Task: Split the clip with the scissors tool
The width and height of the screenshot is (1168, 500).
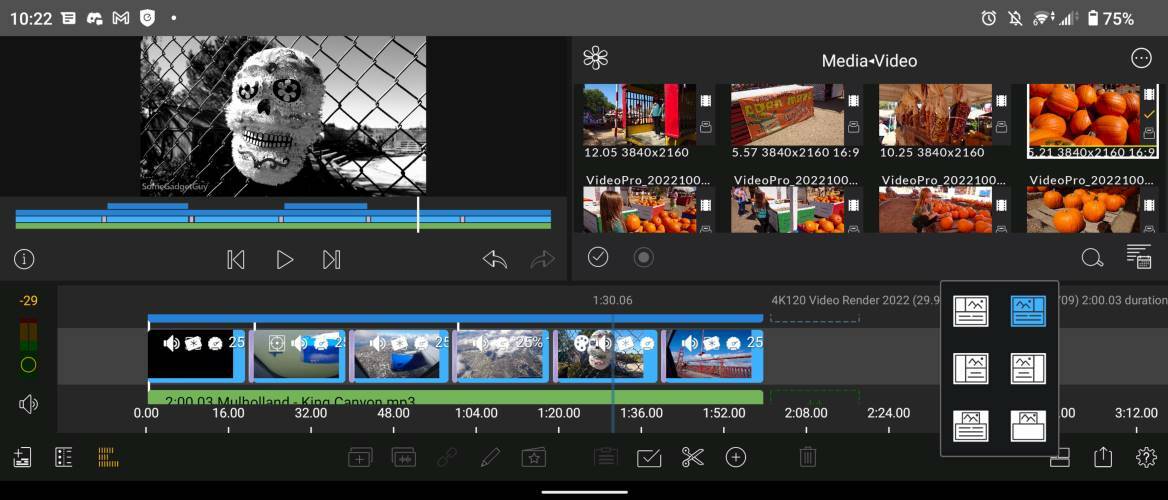Action: (x=692, y=457)
